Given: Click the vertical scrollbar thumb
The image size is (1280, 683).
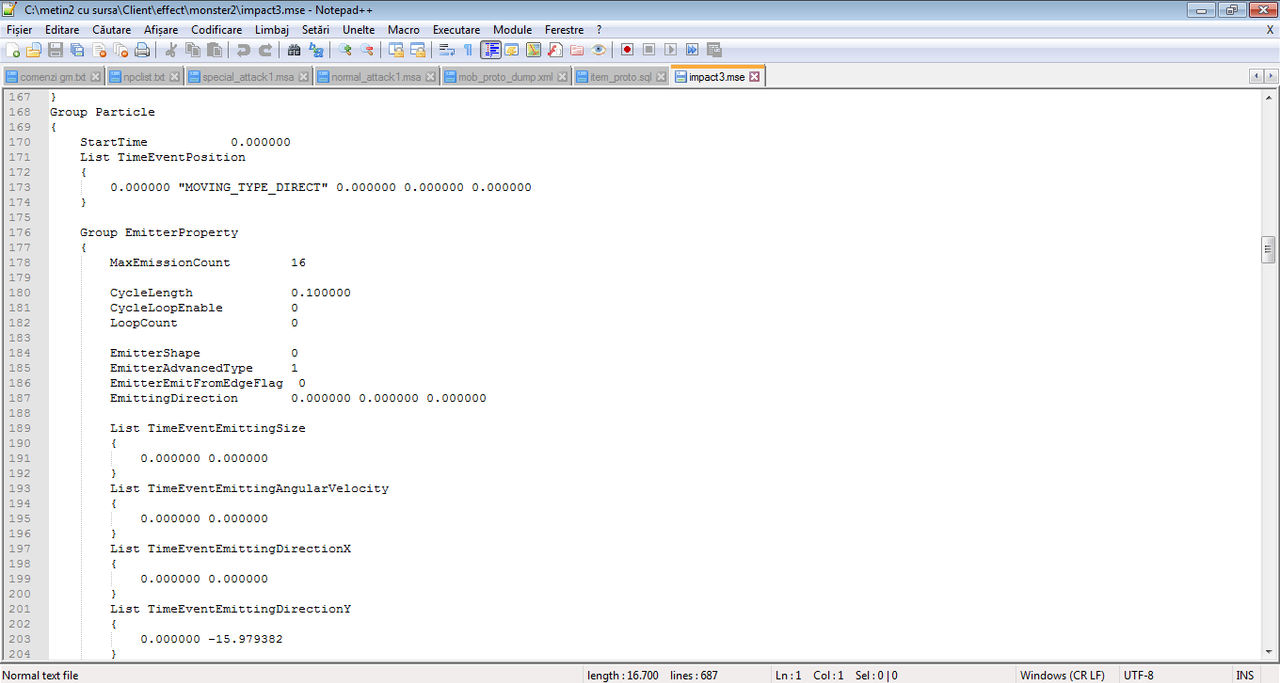Looking at the screenshot, I should coord(1268,250).
